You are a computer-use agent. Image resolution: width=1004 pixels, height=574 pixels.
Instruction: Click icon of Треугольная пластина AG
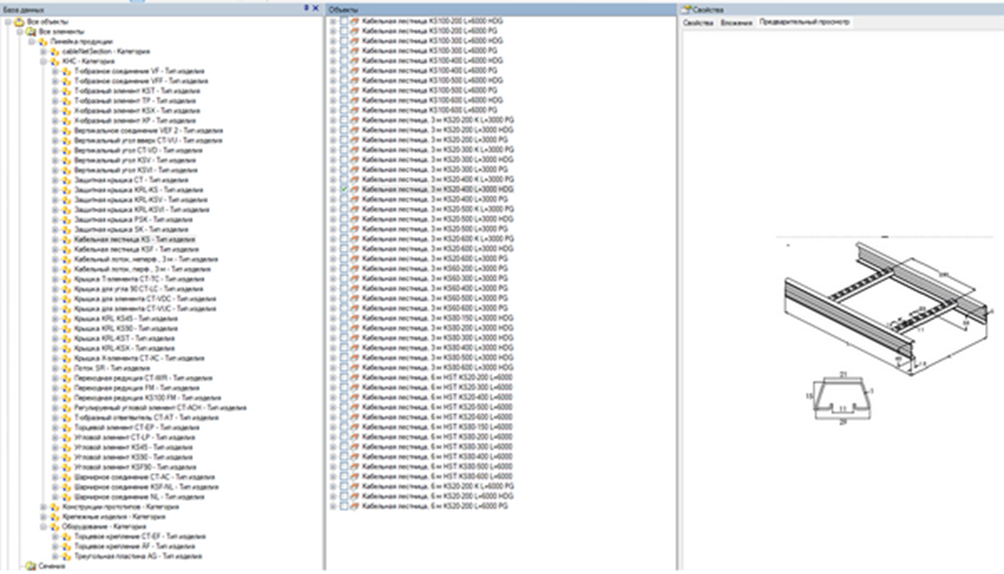pyautogui.click(x=66, y=557)
